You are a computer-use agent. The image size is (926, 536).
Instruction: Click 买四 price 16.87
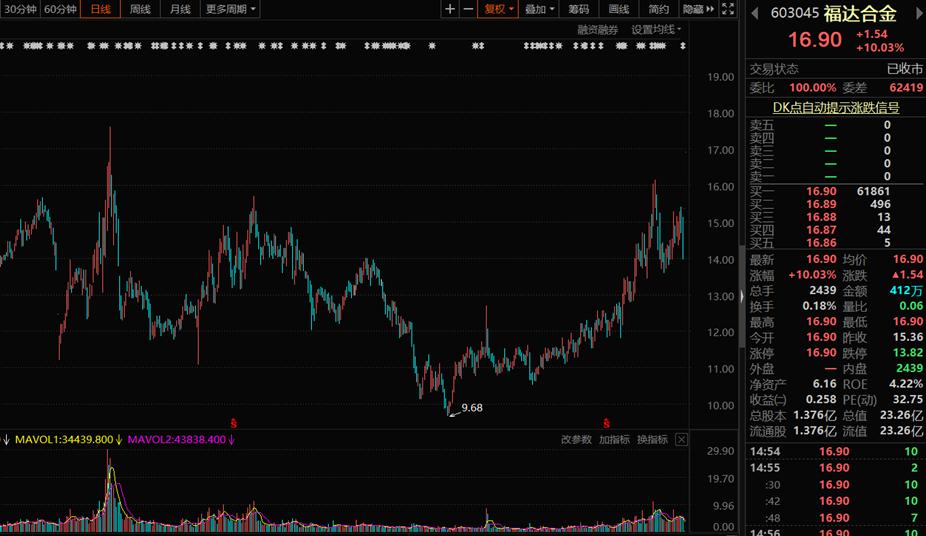(821, 230)
